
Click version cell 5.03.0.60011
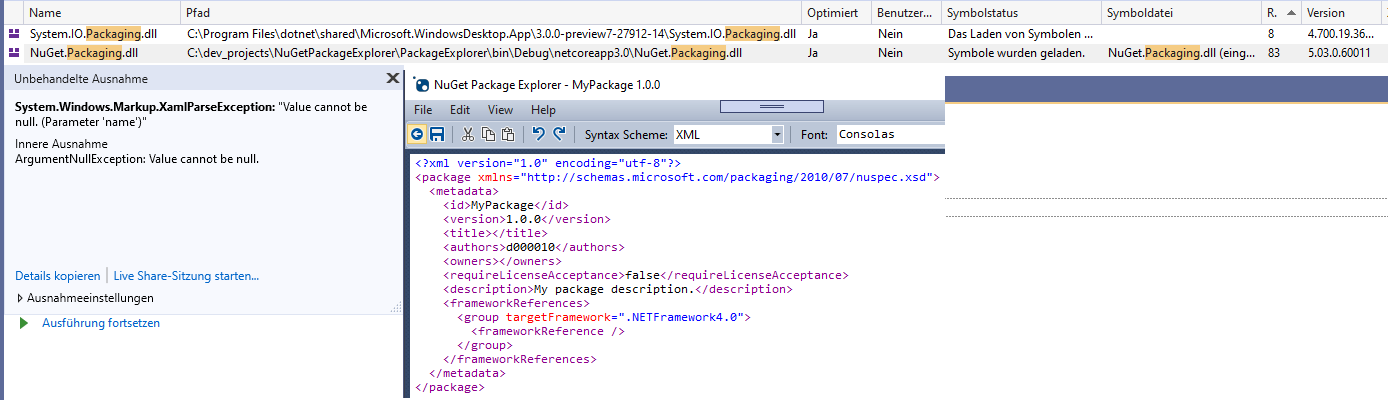pyautogui.click(x=1338, y=53)
